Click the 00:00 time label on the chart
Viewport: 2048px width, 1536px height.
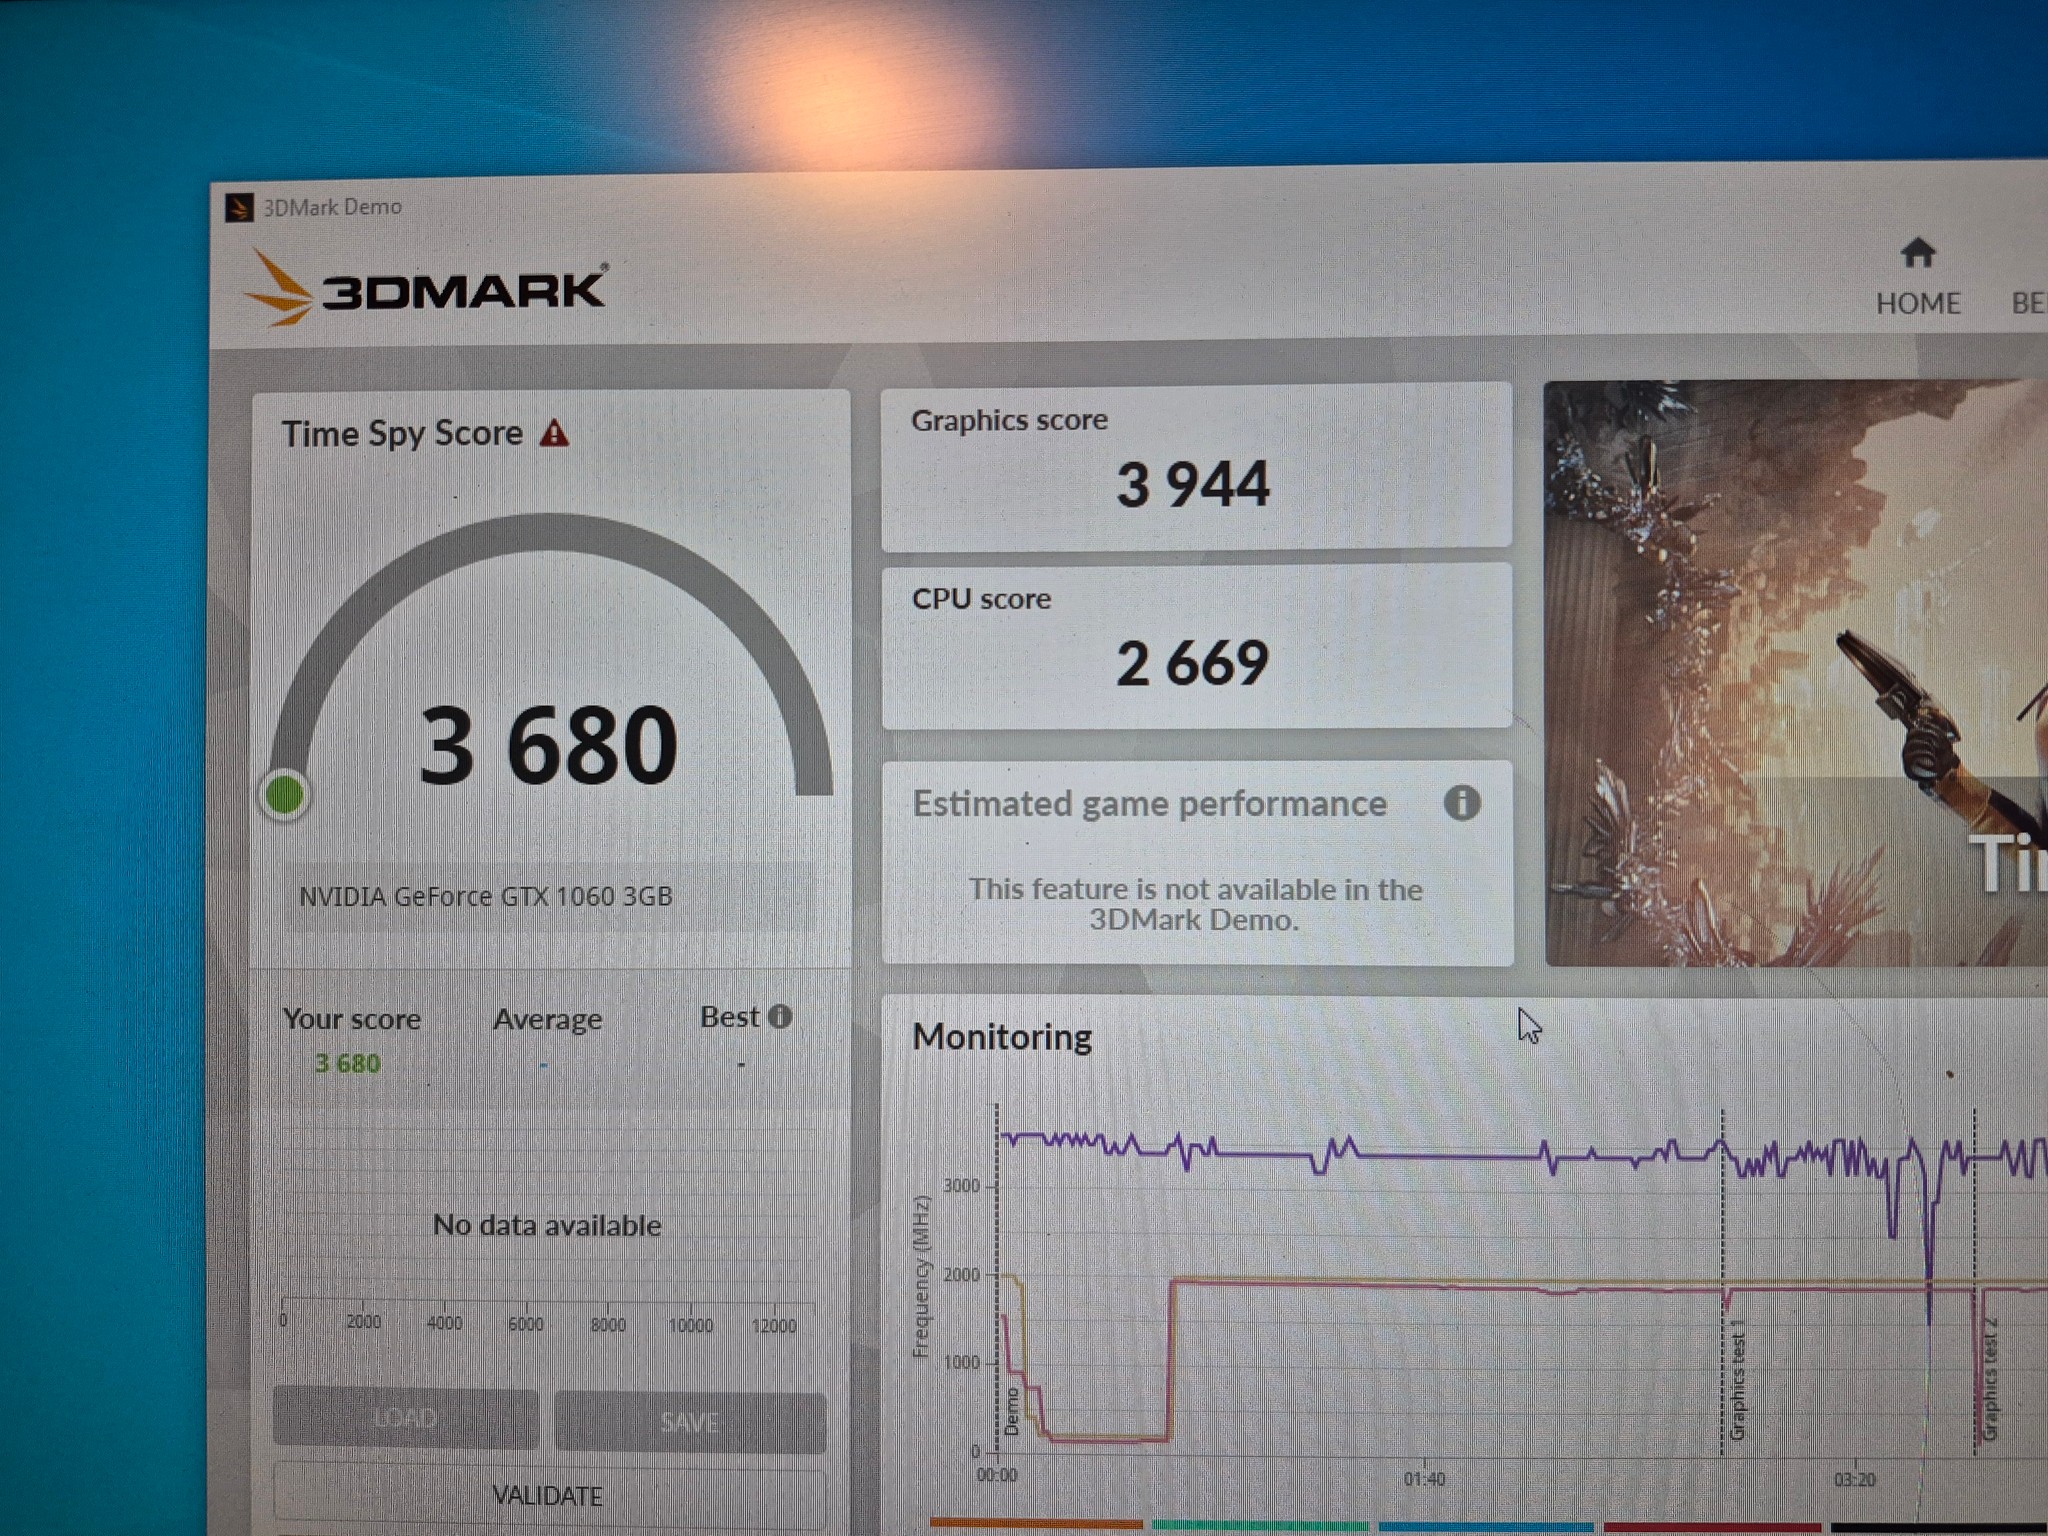pyautogui.click(x=996, y=1475)
